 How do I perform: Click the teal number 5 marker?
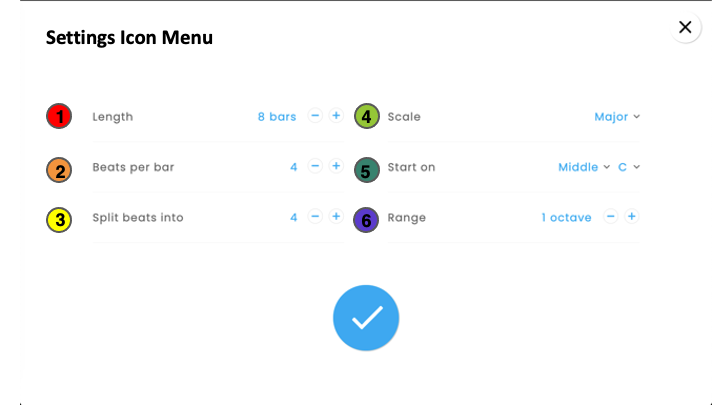(366, 170)
